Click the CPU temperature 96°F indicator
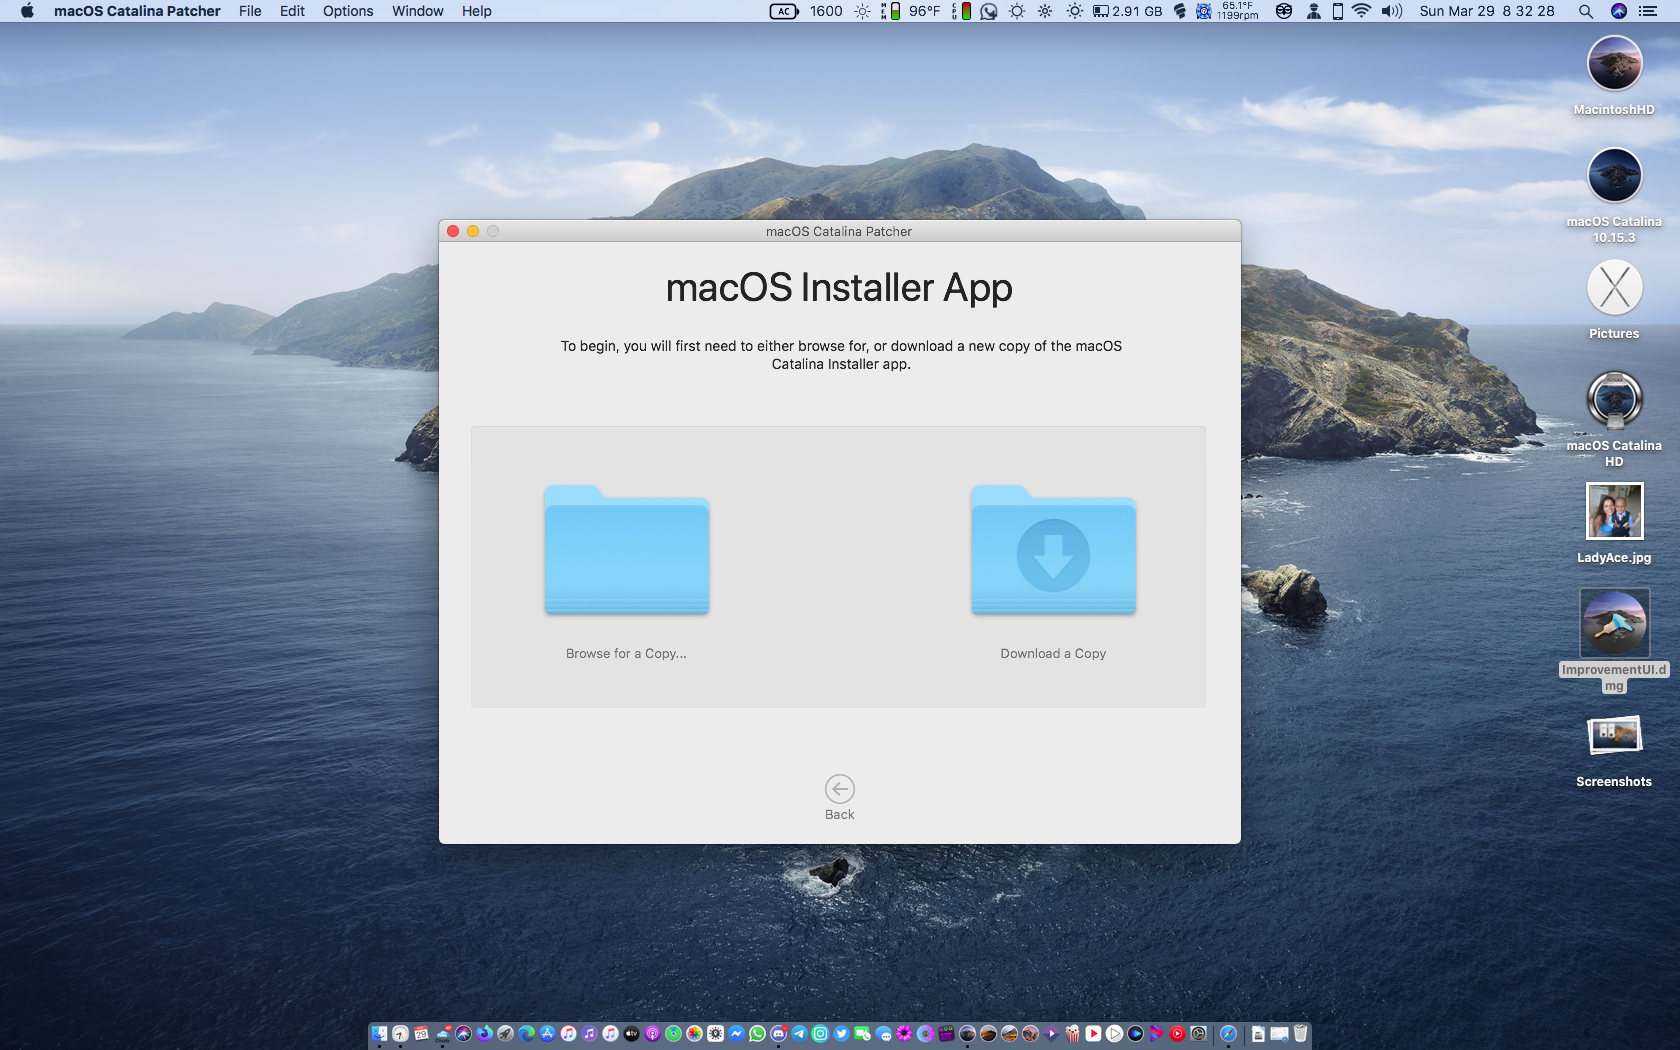Screen dimensions: 1680x1050 coord(924,11)
